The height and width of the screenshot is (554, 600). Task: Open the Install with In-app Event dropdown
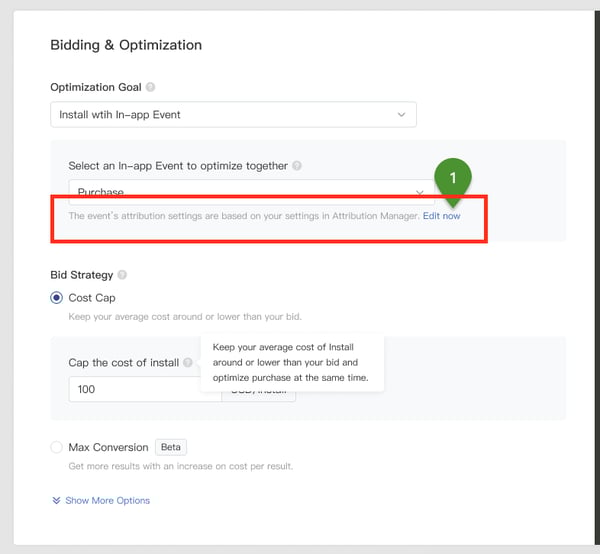[233, 115]
